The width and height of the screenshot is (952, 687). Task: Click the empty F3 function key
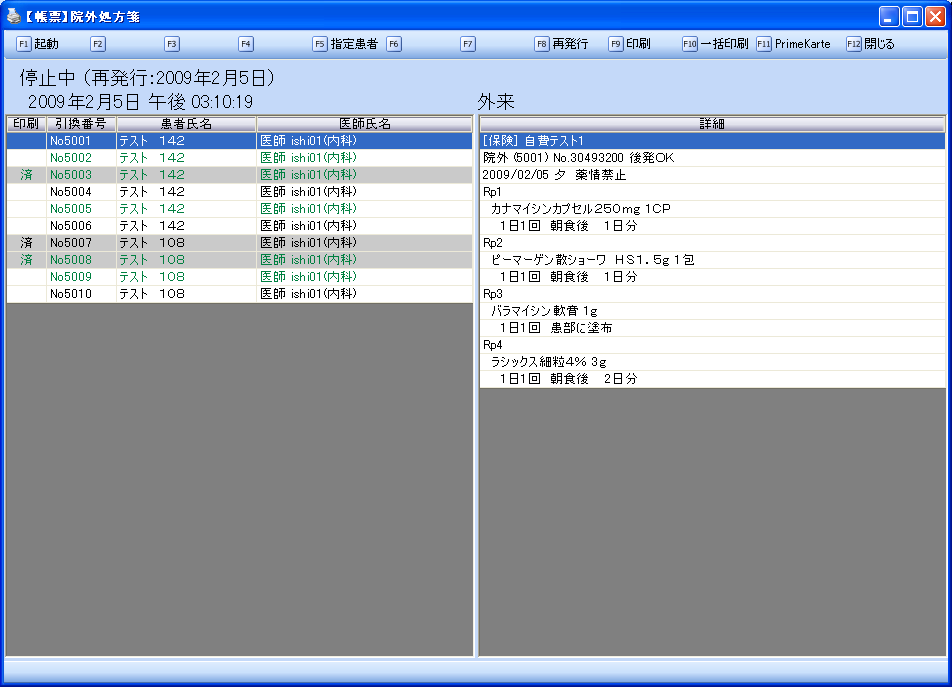pyautogui.click(x=172, y=44)
